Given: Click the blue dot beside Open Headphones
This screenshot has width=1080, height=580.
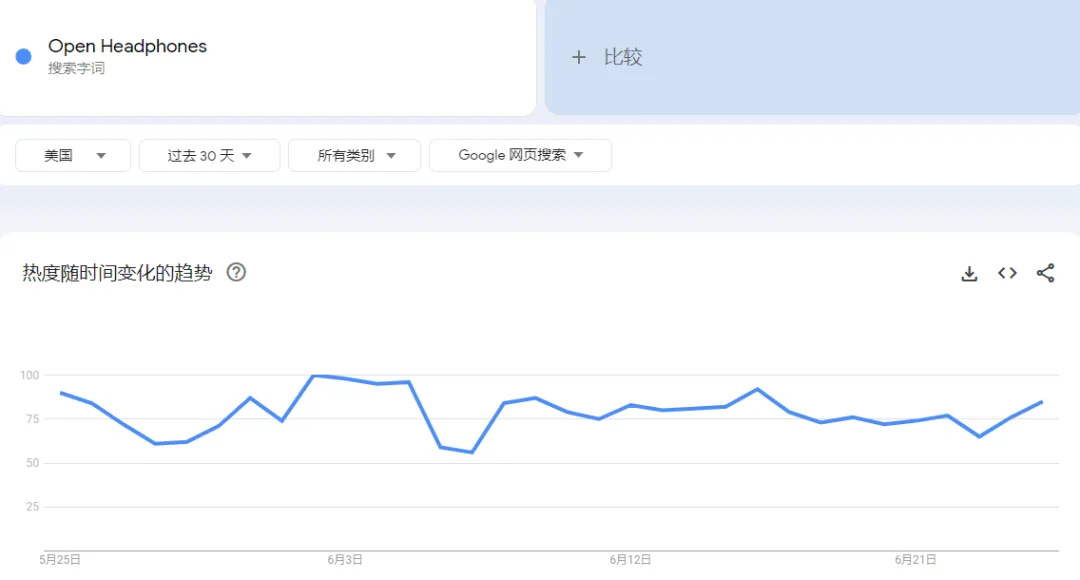Looking at the screenshot, I should coord(24,56).
